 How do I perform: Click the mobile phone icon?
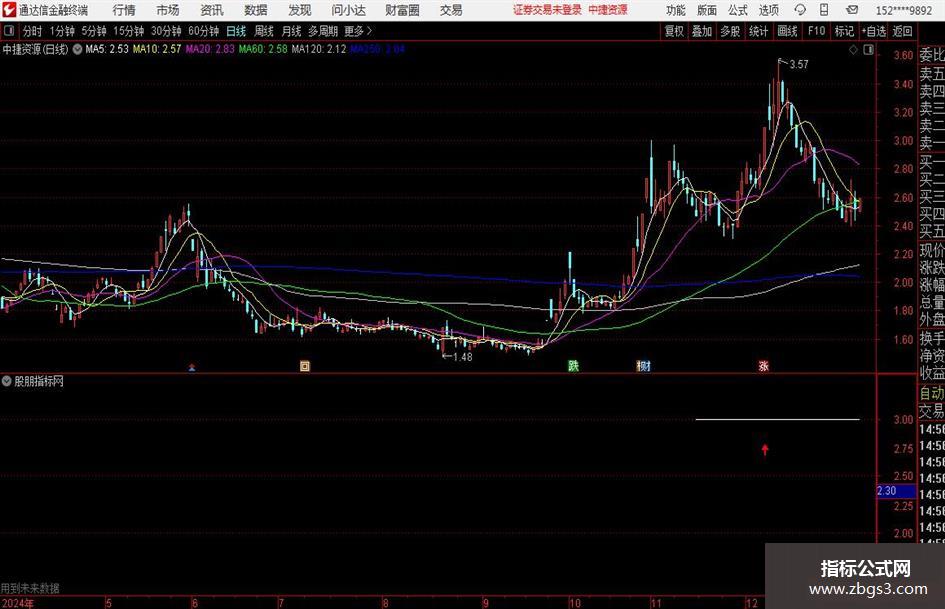pos(824,10)
